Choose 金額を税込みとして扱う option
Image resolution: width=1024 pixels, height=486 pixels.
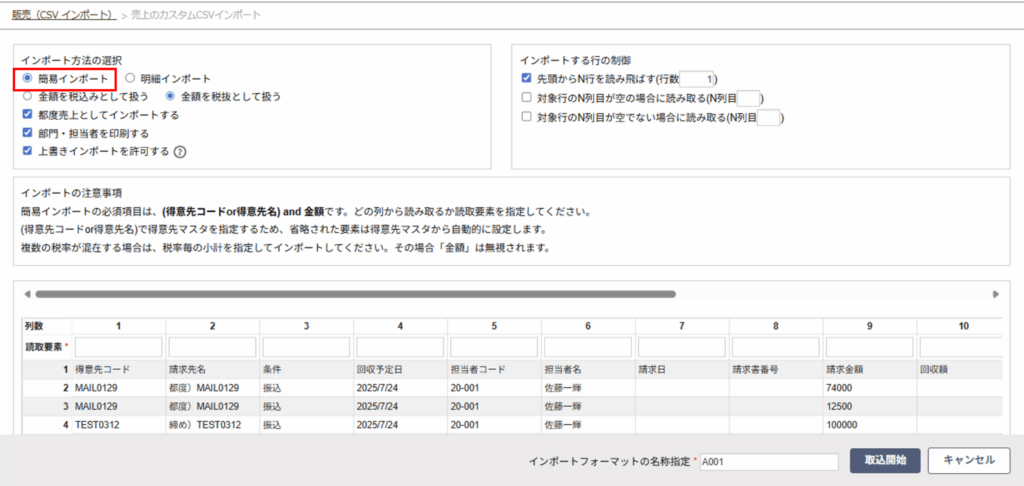pyautogui.click(x=28, y=97)
